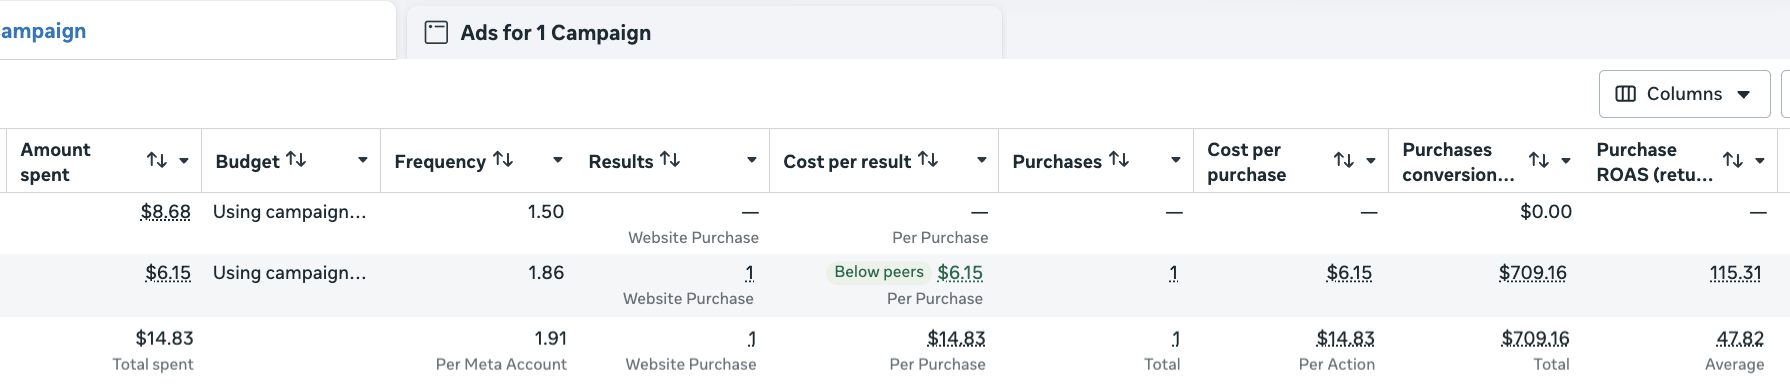1790x387 pixels.
Task: Open Purchases column options dropdown
Action: (1176, 160)
